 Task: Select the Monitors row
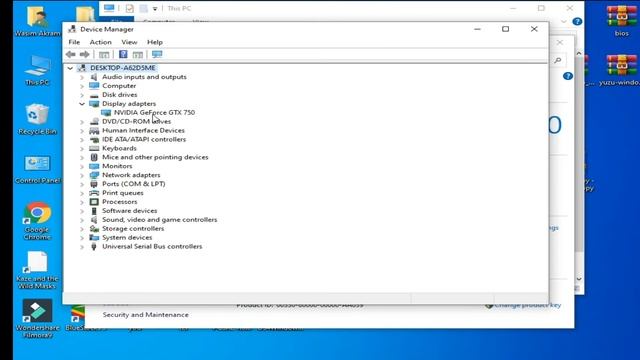[x=117, y=166]
